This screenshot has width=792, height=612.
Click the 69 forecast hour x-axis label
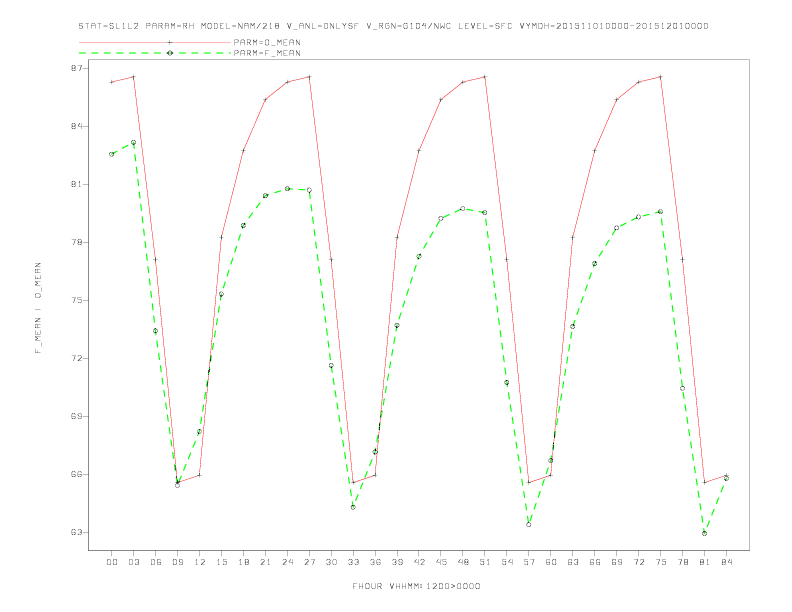point(617,562)
